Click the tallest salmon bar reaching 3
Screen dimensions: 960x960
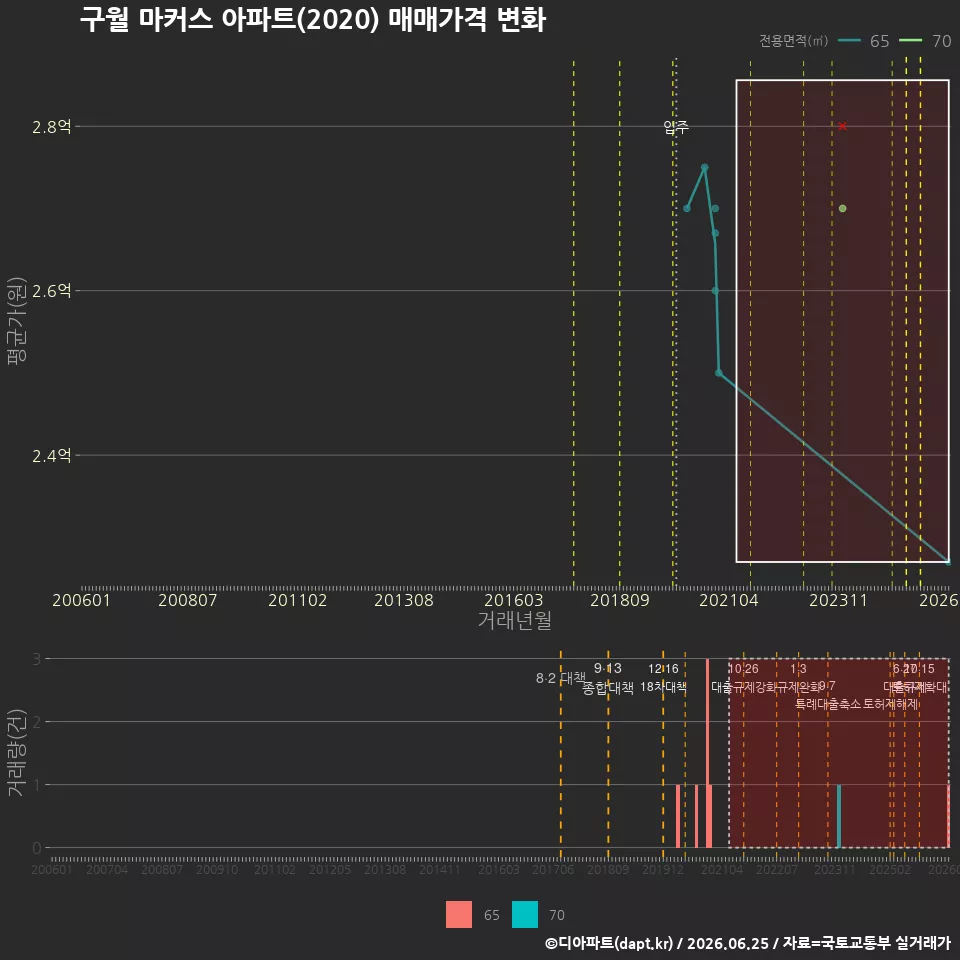click(x=707, y=753)
